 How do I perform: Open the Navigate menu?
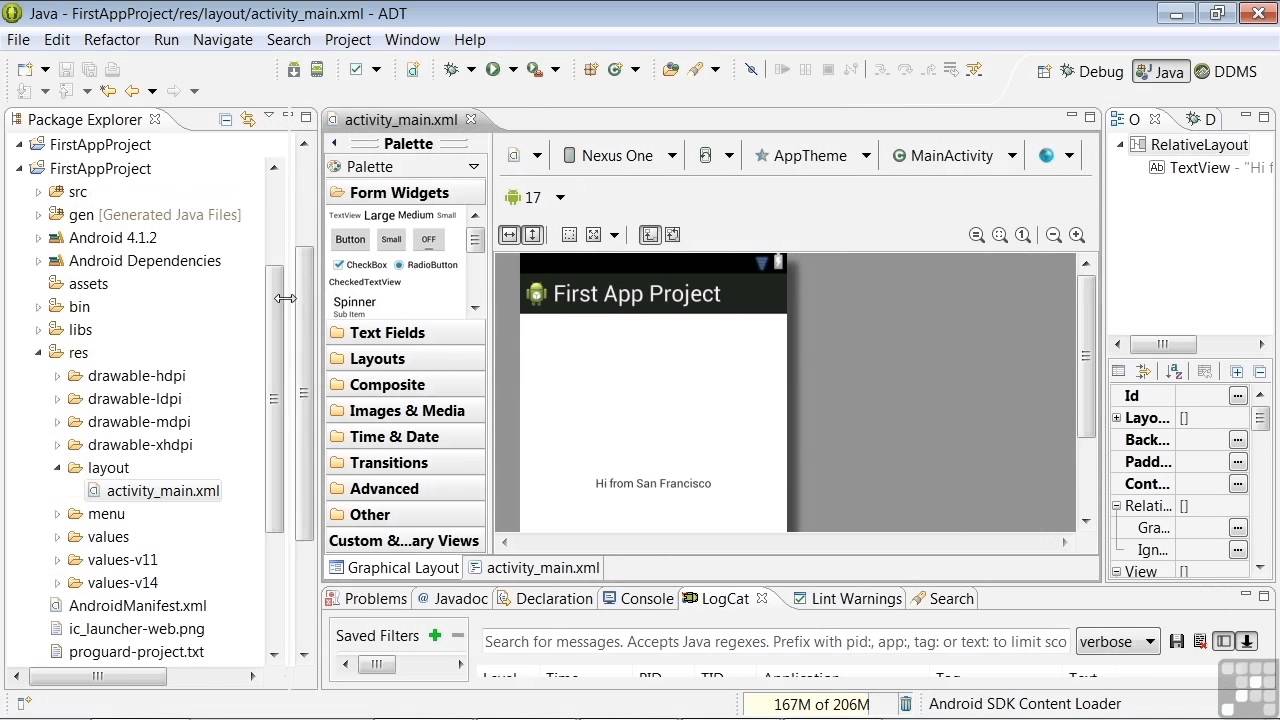223,40
